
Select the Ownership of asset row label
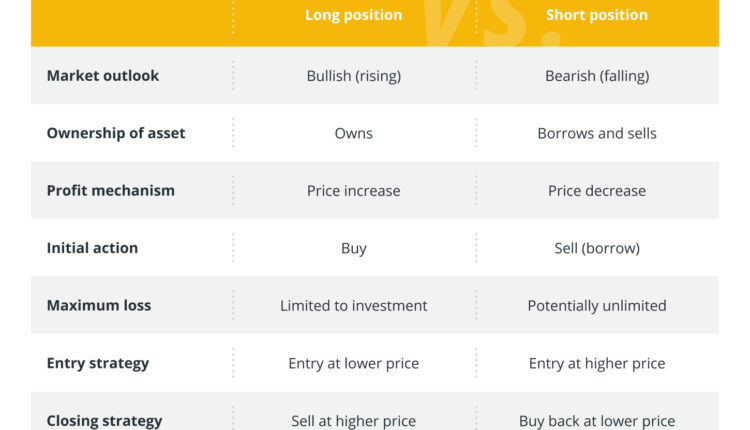pyautogui.click(x=116, y=133)
